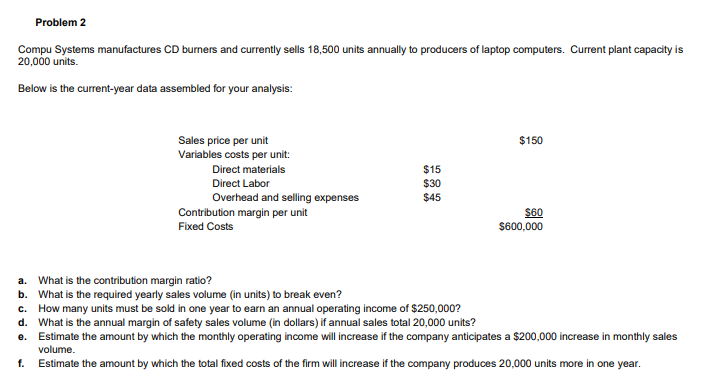Click question c about $250,000 operating income
The image size is (708, 392).
[x=249, y=308]
